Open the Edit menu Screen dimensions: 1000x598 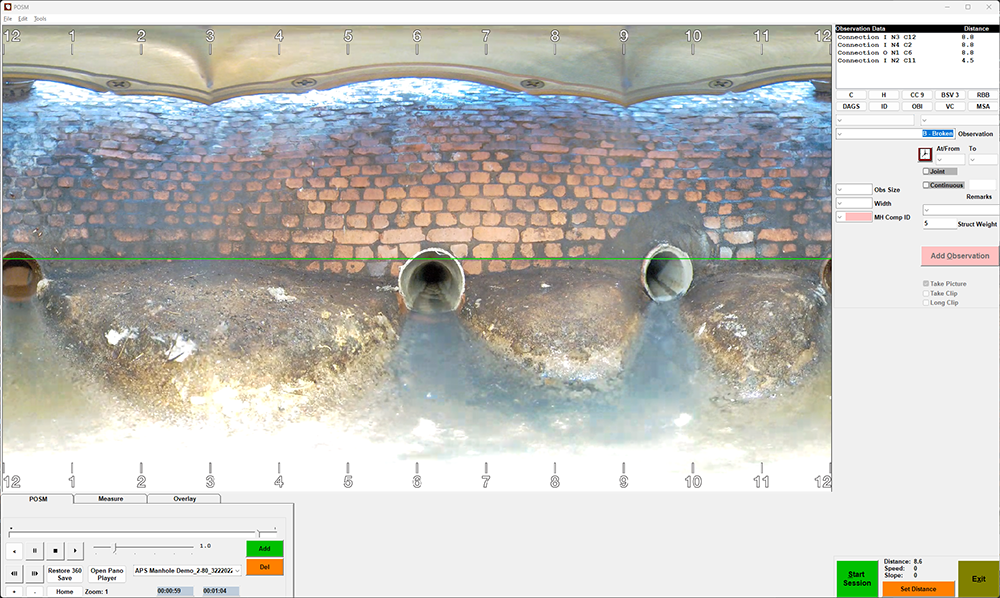coord(23,18)
